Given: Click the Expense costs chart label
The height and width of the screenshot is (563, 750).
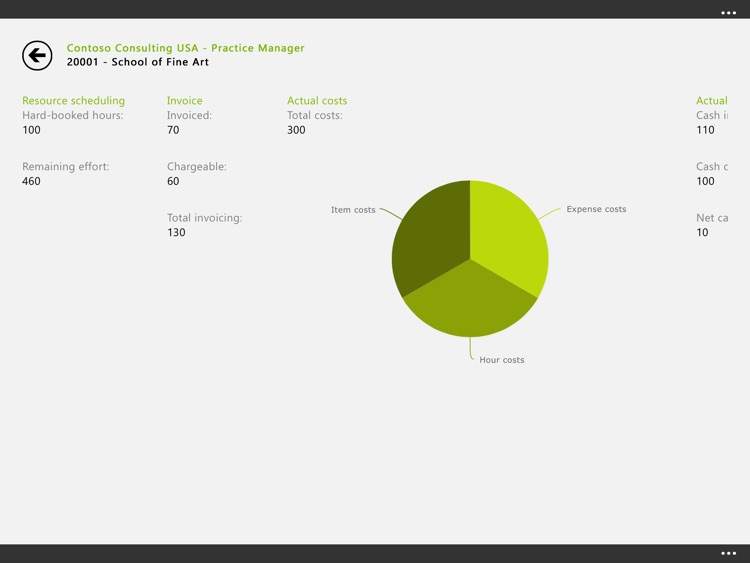Looking at the screenshot, I should coord(596,209).
